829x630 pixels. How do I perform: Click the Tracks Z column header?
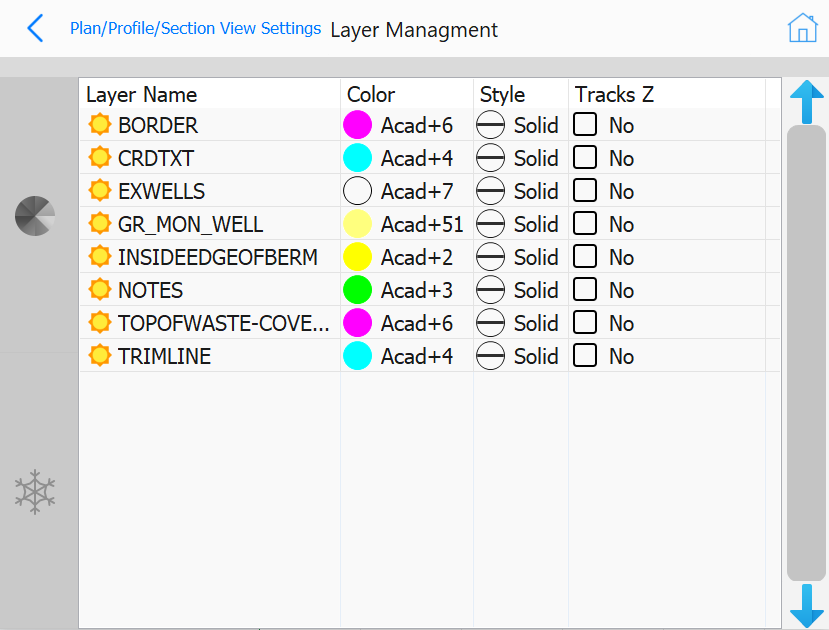pyautogui.click(x=614, y=95)
